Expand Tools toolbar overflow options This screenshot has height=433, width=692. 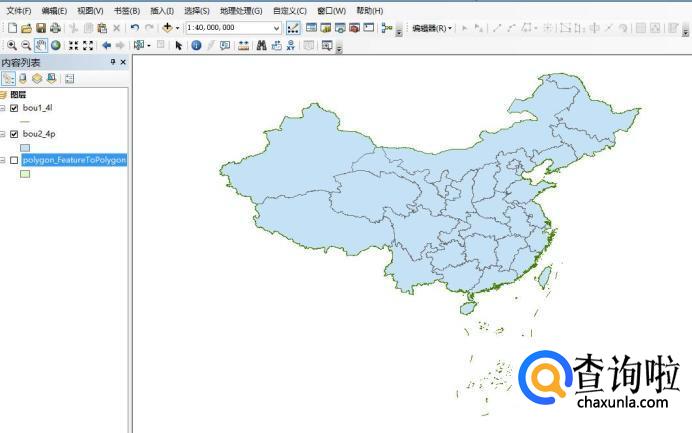coord(339,49)
